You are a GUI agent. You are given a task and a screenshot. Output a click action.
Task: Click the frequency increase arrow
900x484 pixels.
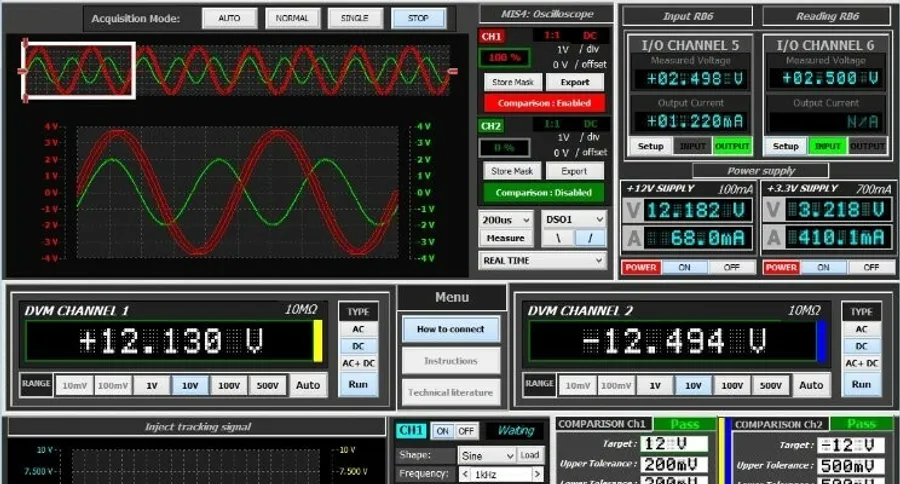(x=537, y=474)
